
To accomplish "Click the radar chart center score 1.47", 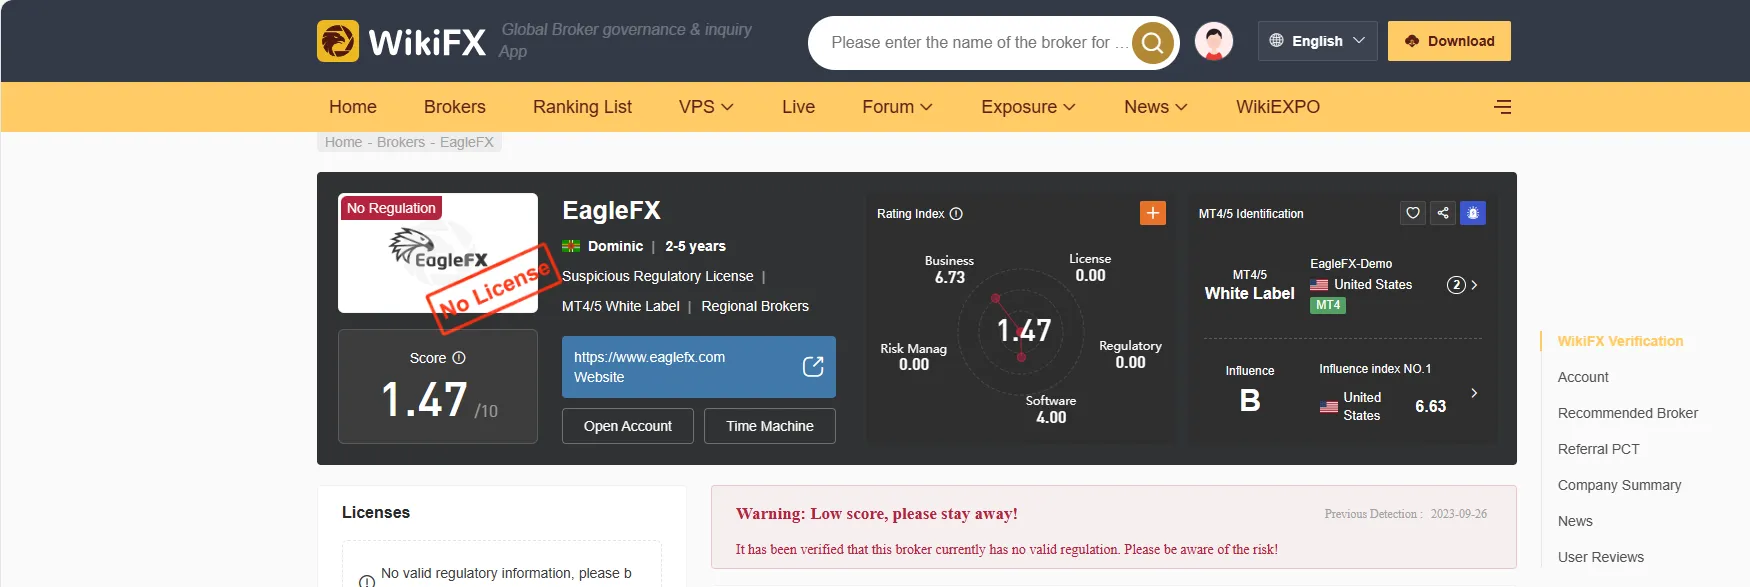I will 1024,331.
